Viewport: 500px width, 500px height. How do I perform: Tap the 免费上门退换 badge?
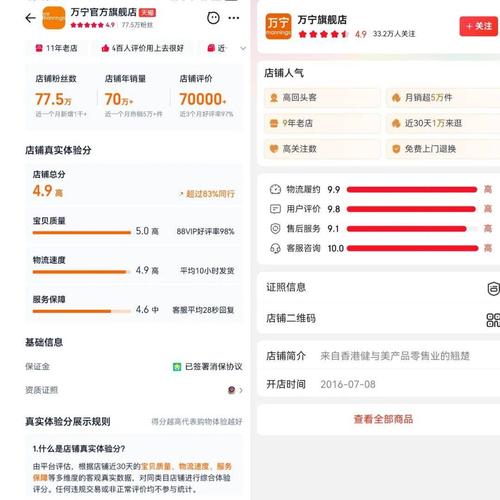pos(443,149)
